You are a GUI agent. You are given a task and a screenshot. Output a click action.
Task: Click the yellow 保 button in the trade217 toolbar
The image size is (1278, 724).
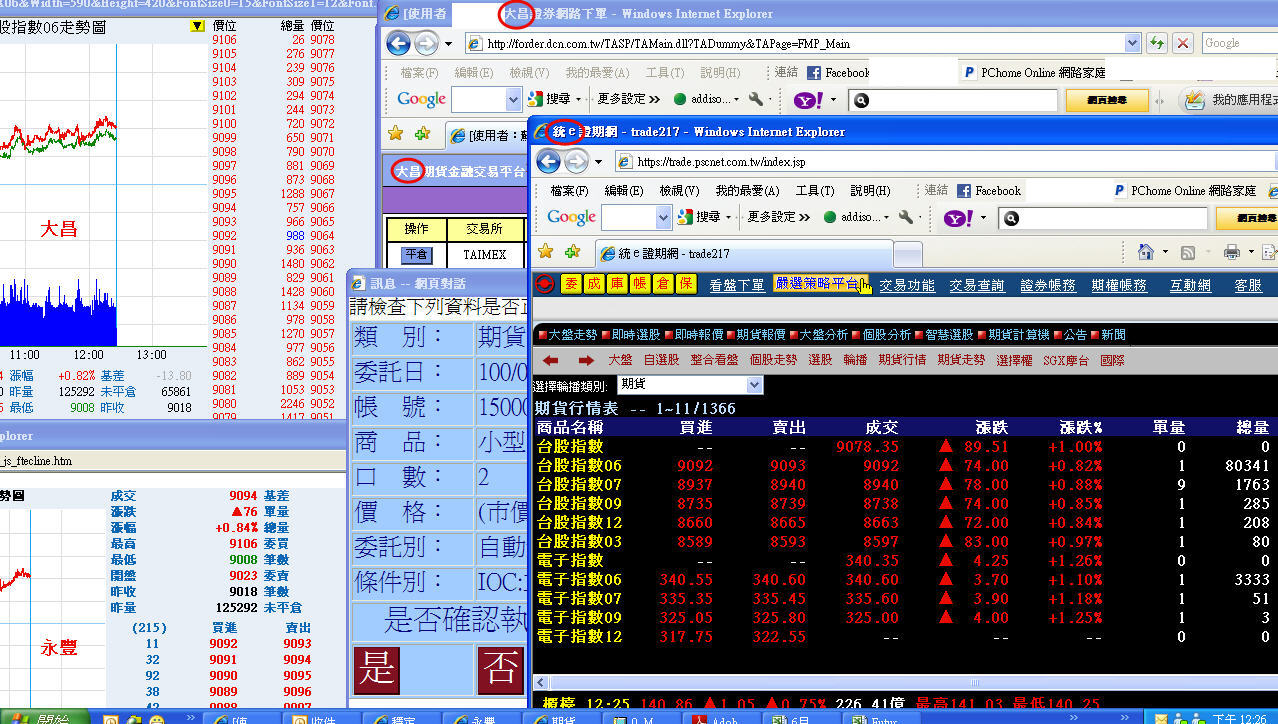tap(685, 285)
